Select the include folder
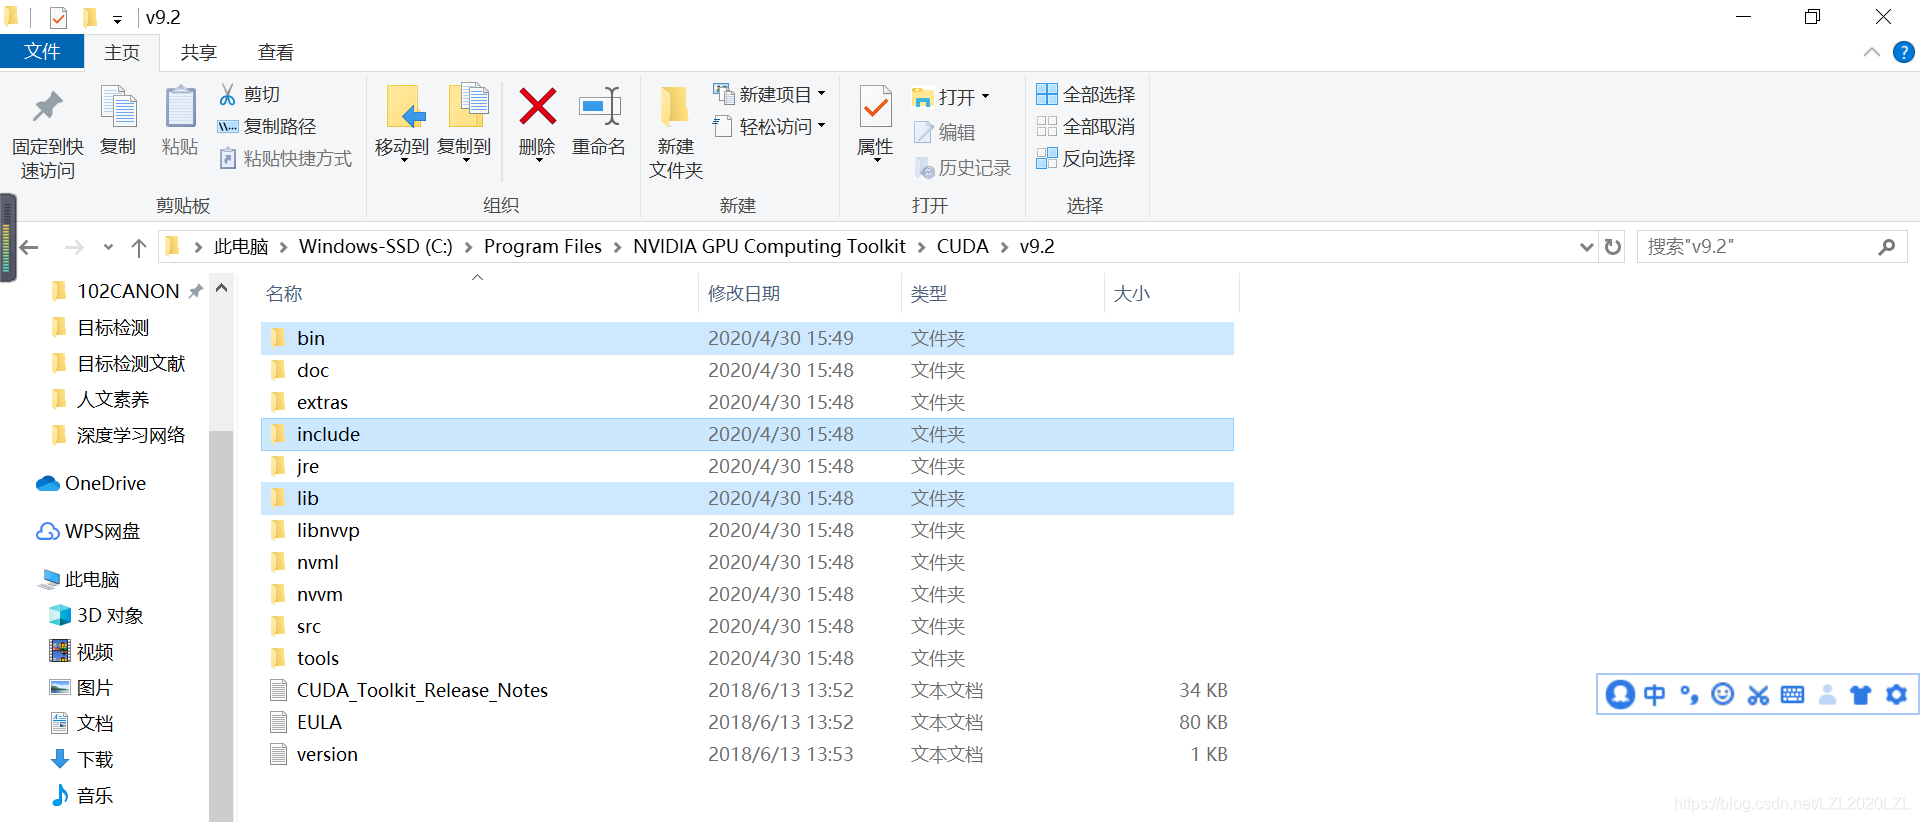 point(747,434)
